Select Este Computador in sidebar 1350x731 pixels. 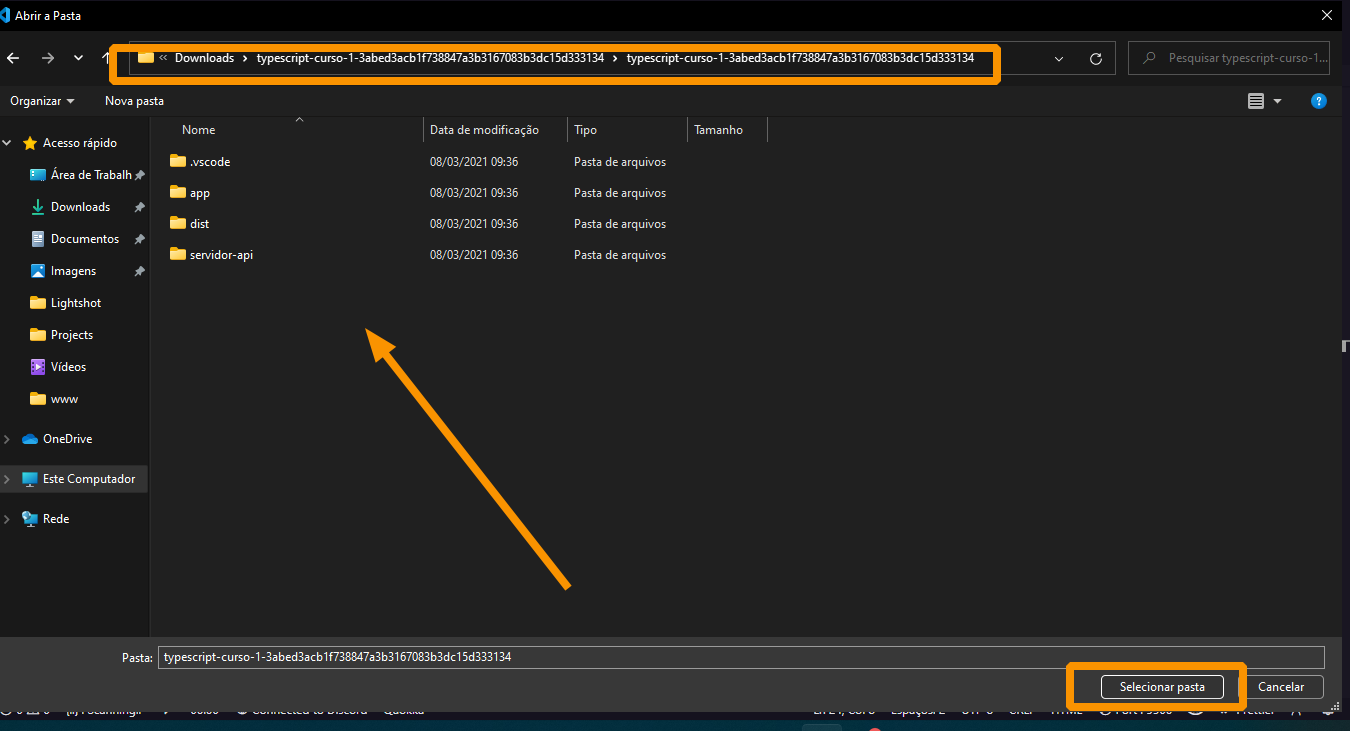click(x=89, y=479)
